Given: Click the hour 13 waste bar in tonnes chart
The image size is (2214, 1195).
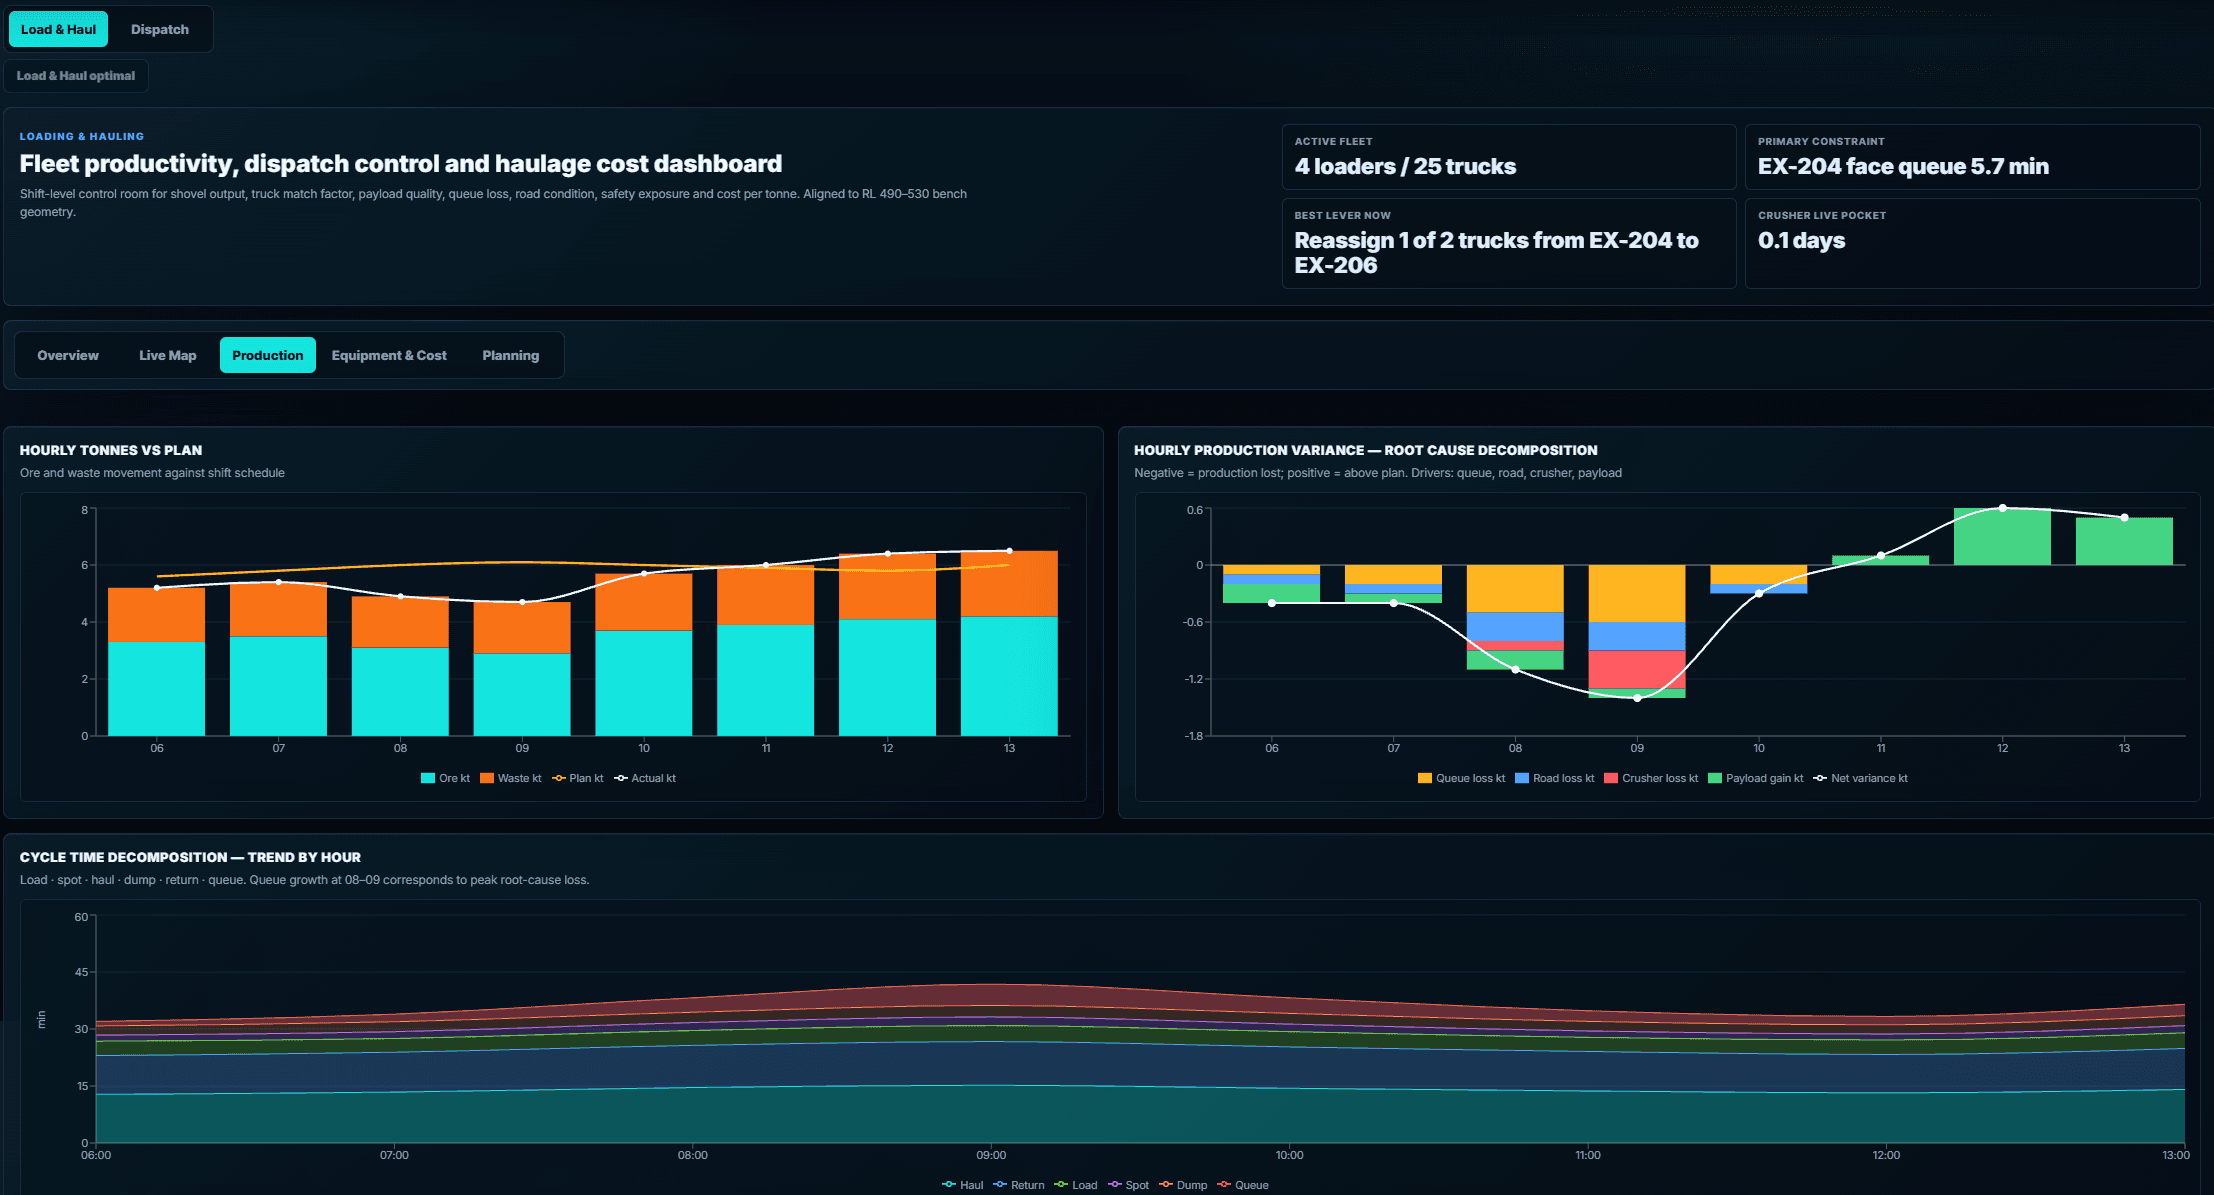Looking at the screenshot, I should coord(1009,584).
